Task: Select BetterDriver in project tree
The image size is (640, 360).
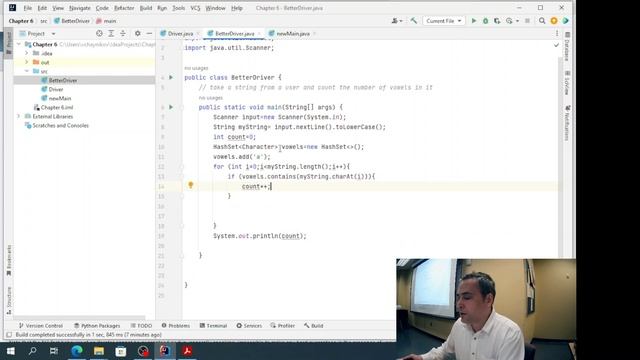Action: 62,80
